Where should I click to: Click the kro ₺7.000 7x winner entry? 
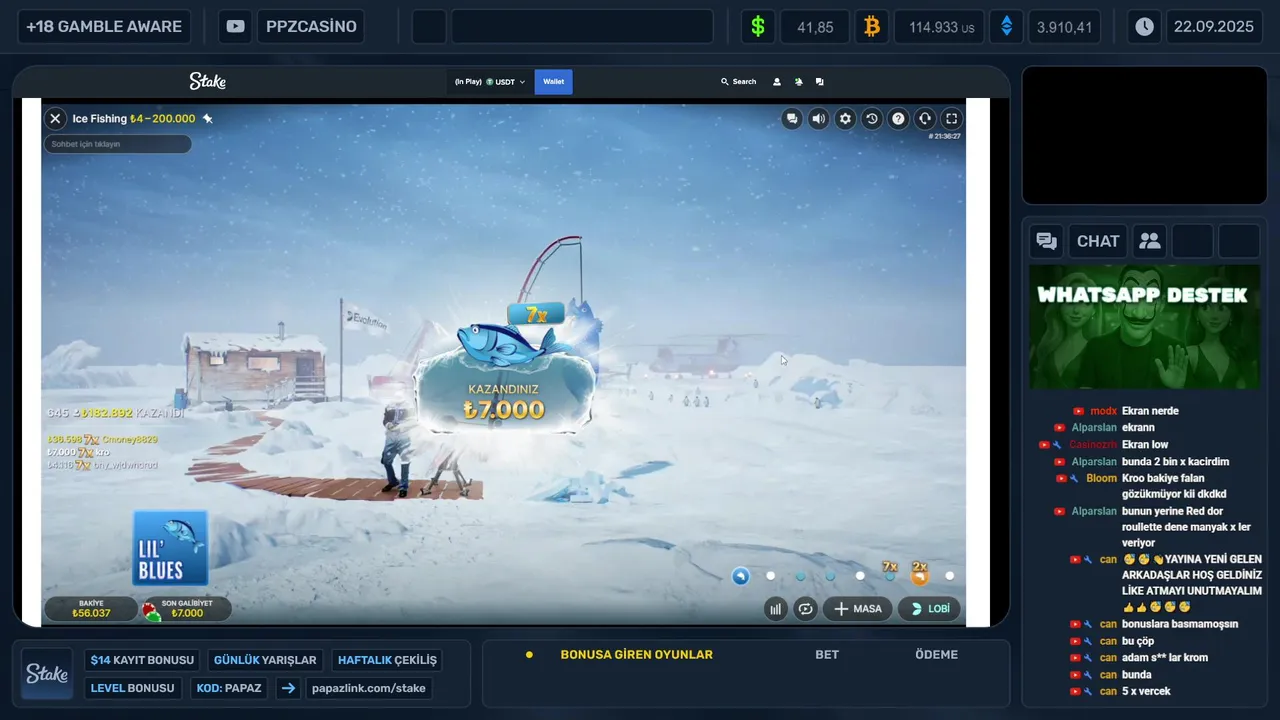pyautogui.click(x=78, y=452)
